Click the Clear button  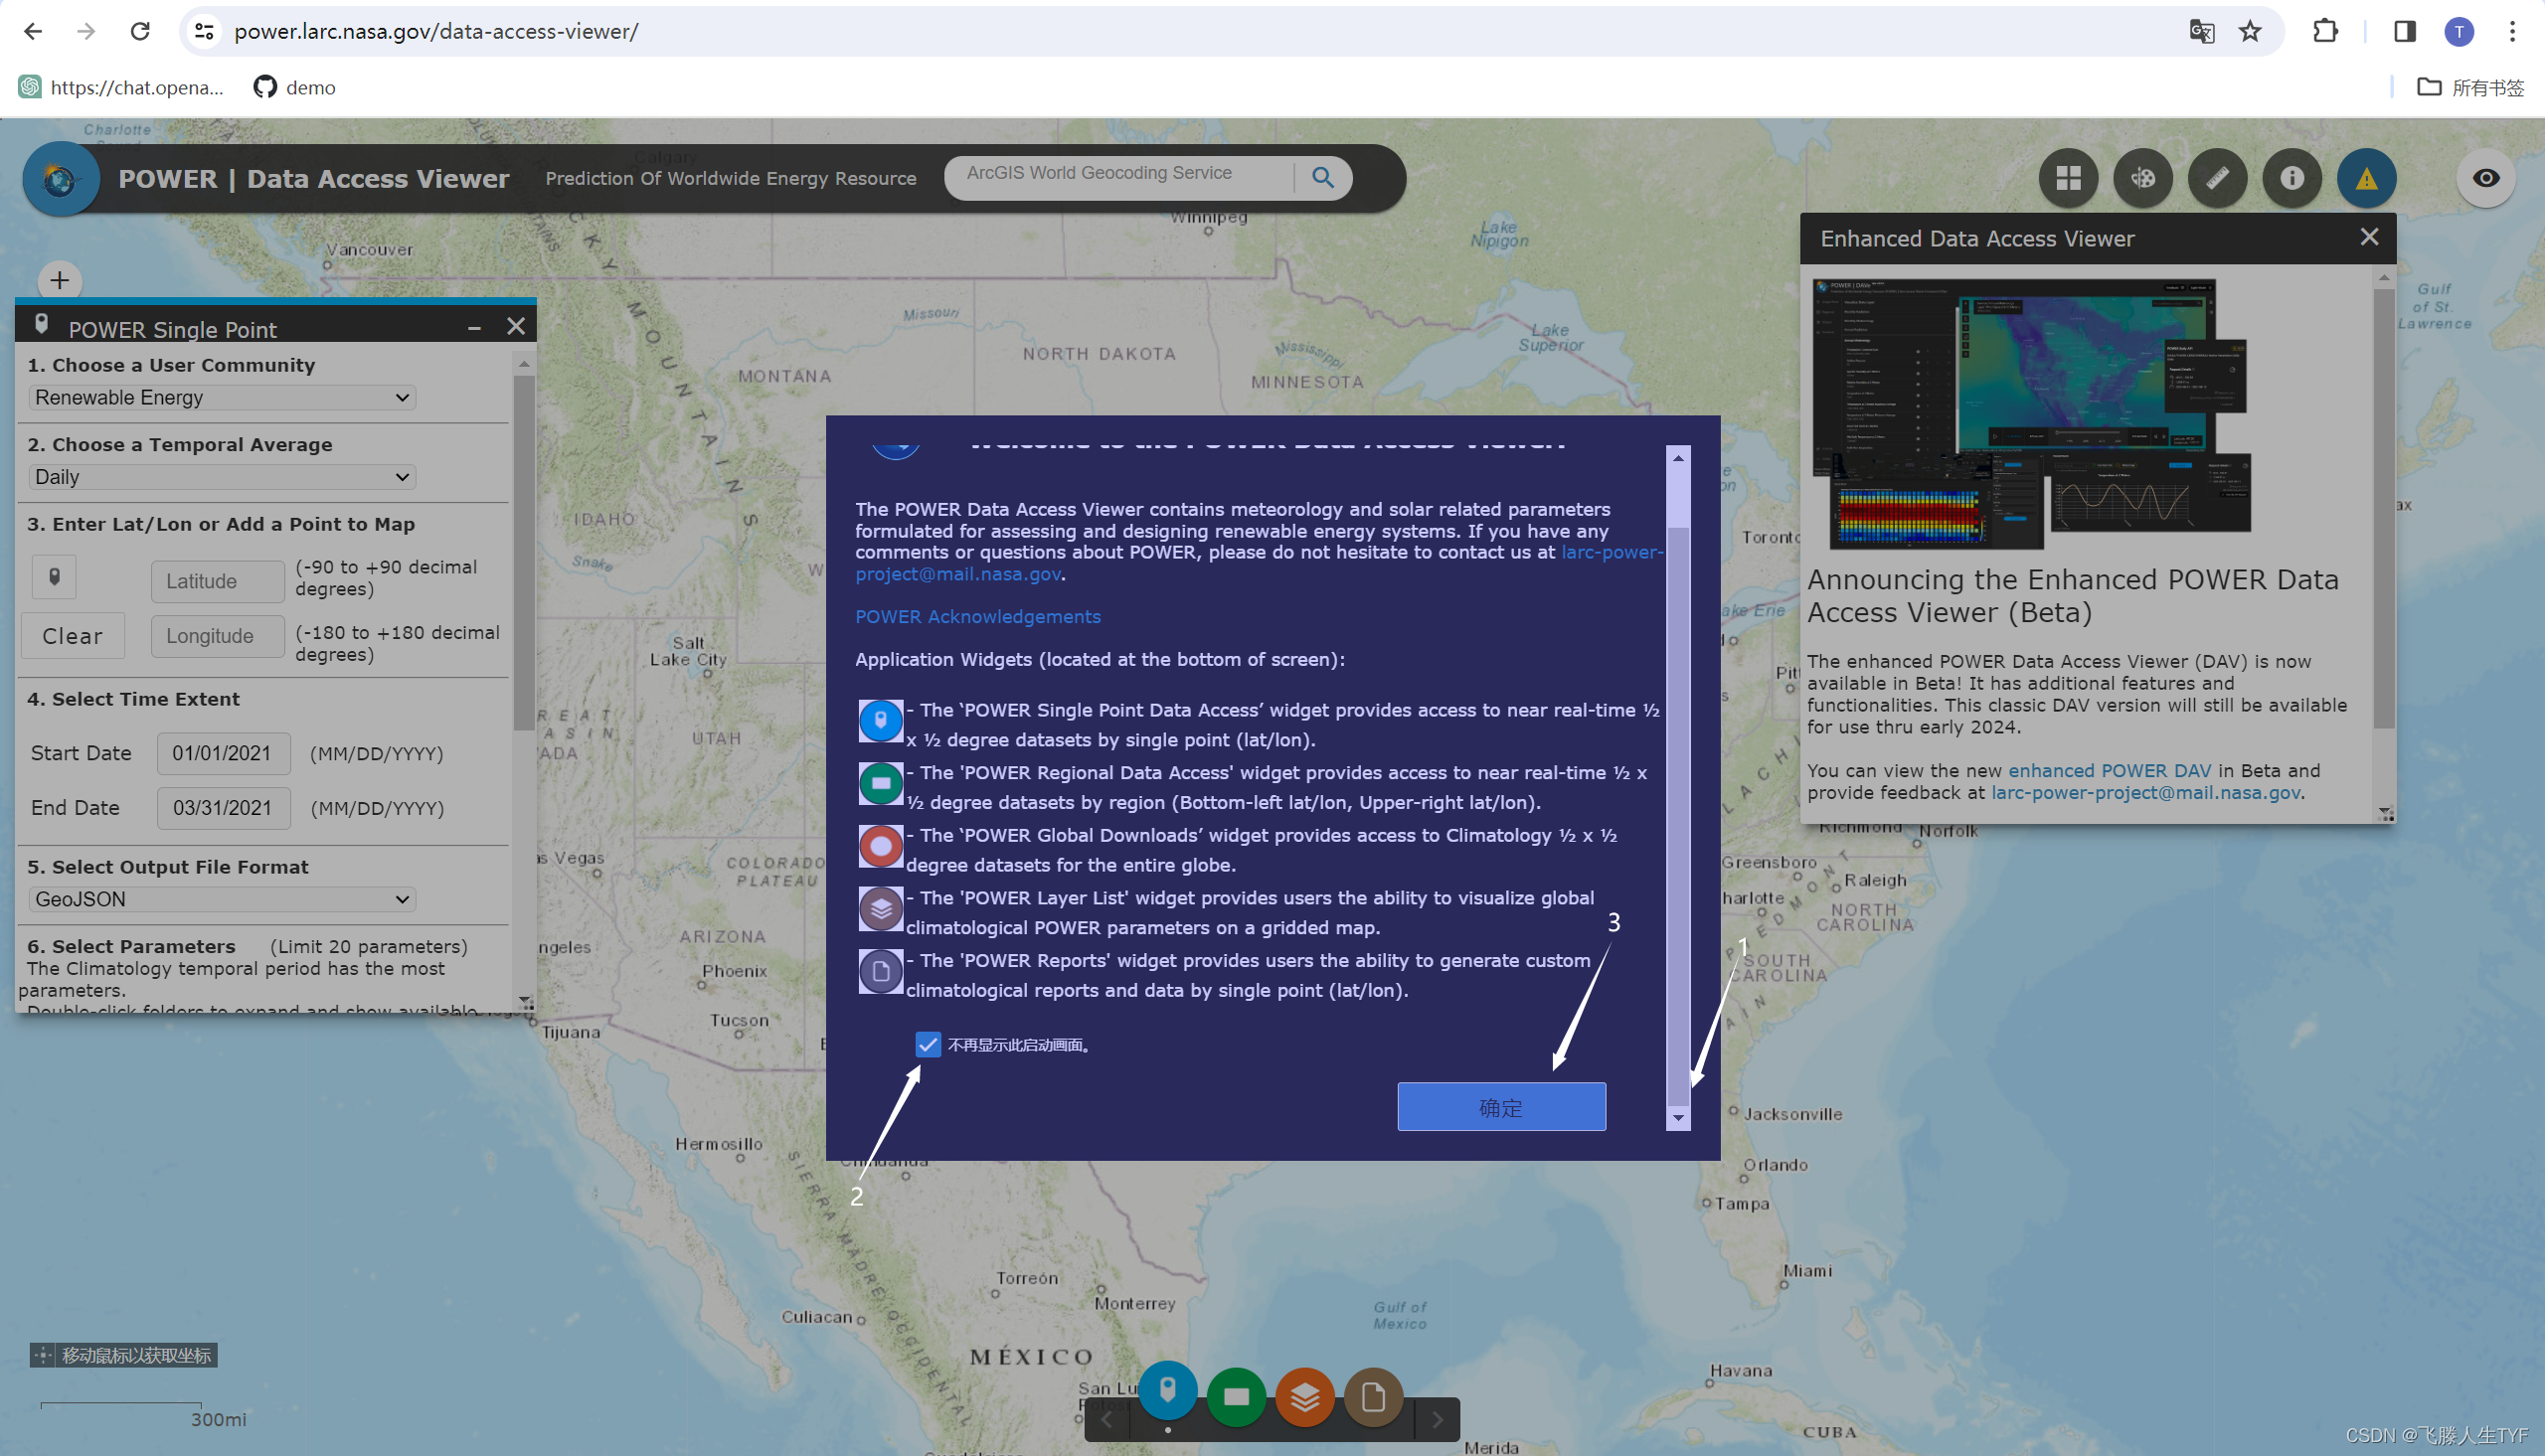tap(73, 636)
